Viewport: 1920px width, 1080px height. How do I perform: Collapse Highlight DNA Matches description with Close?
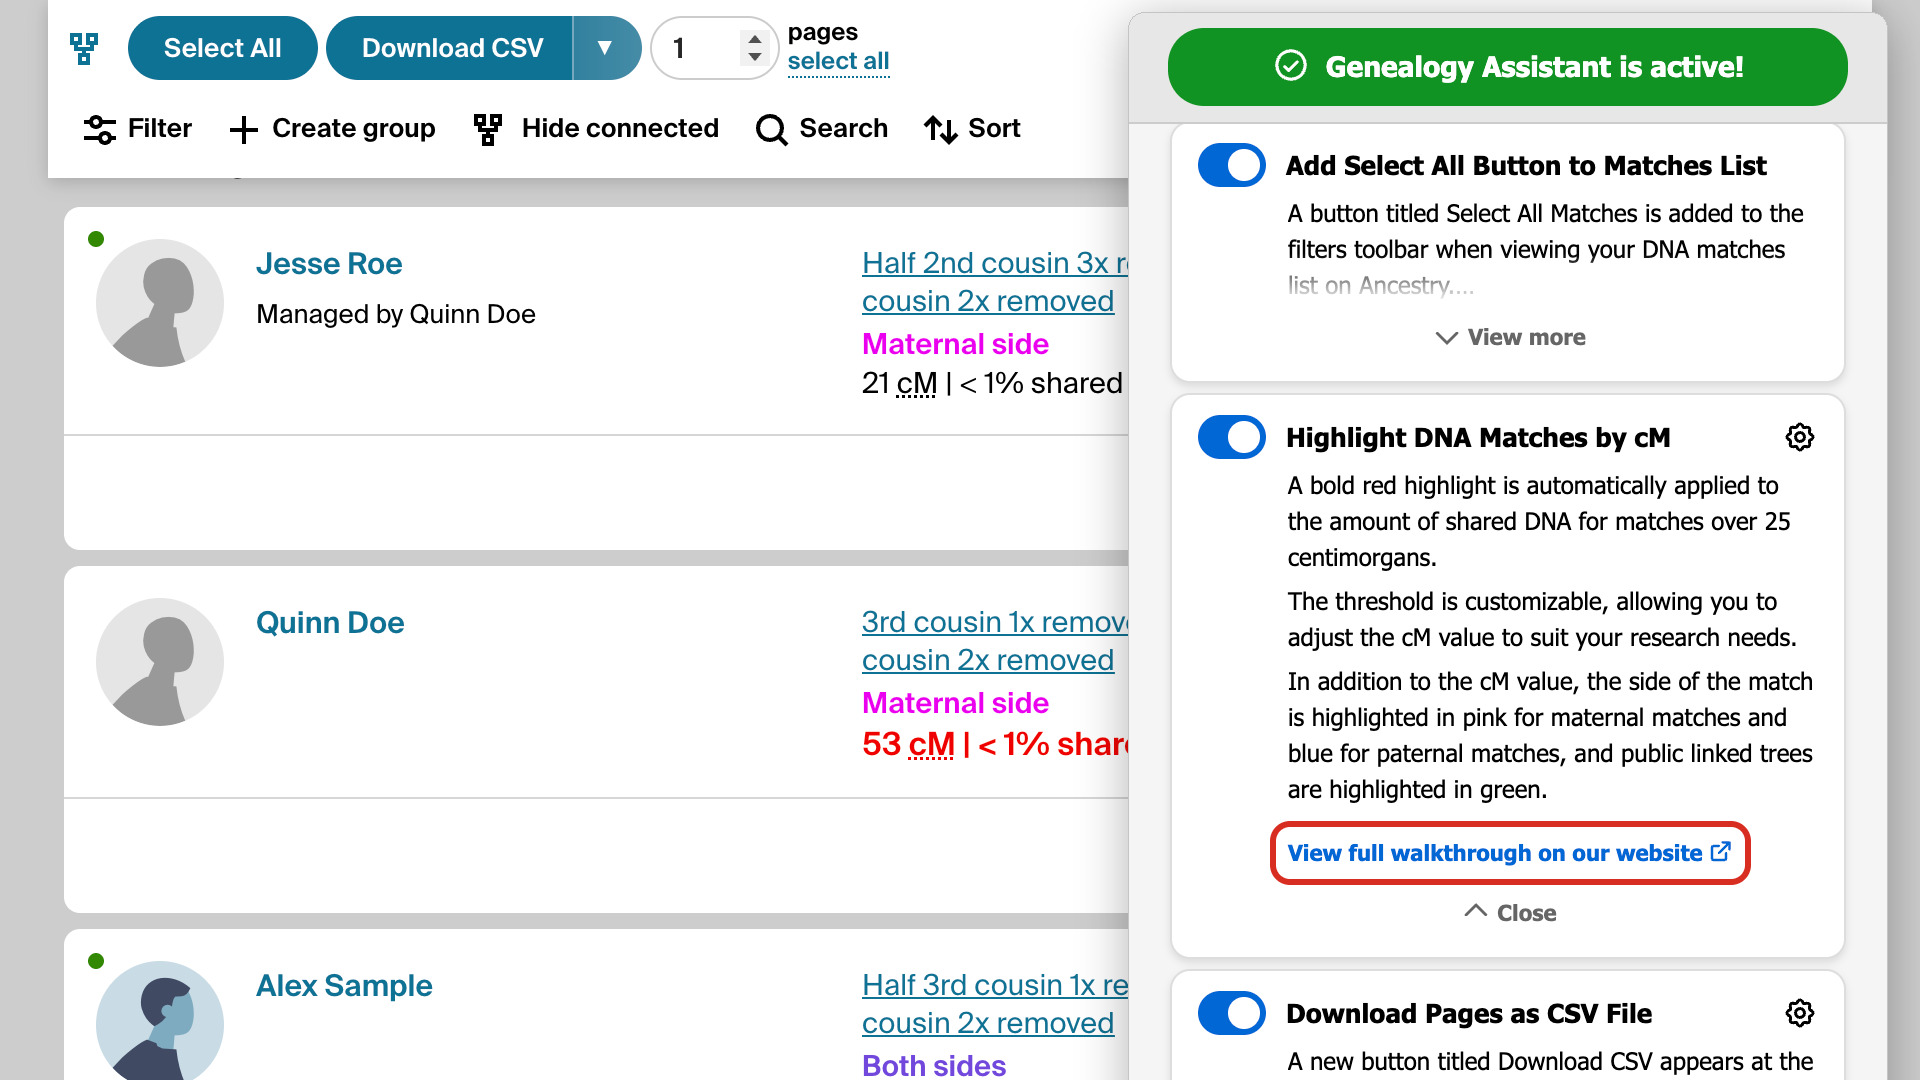coord(1510,913)
